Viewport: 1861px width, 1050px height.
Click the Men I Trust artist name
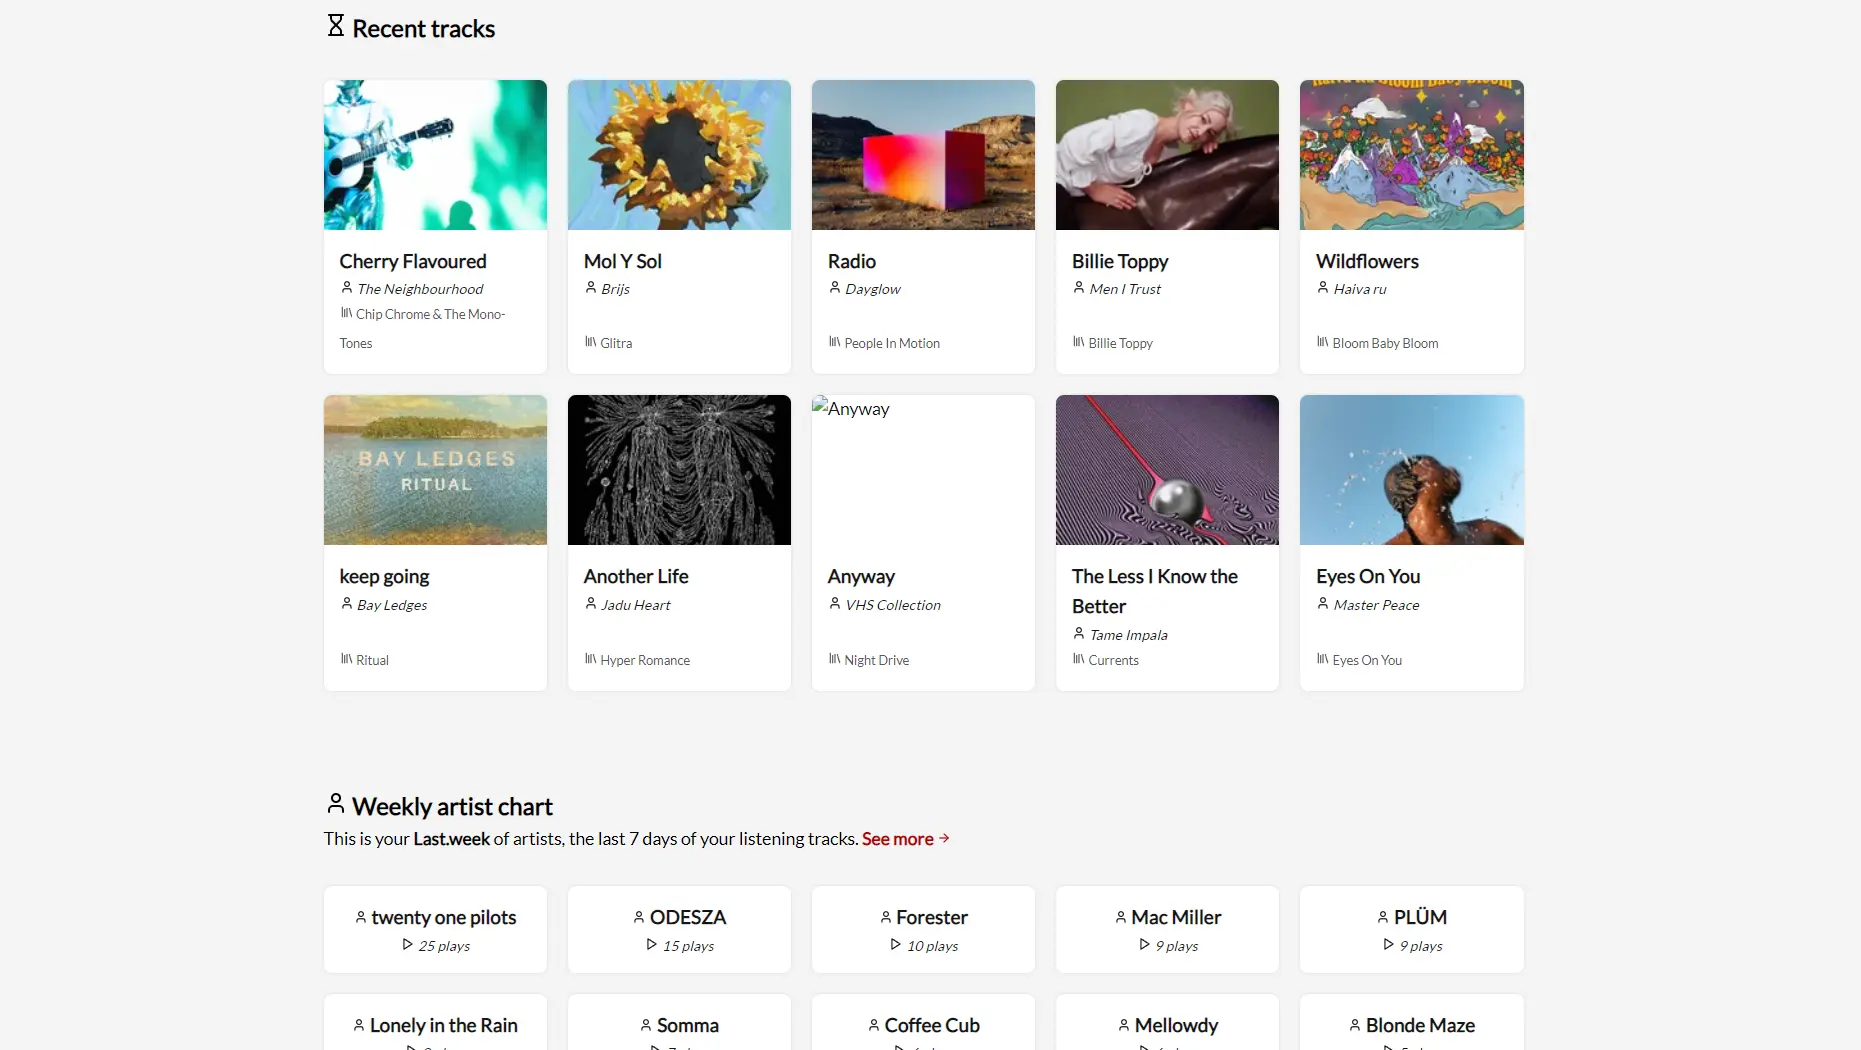point(1125,289)
